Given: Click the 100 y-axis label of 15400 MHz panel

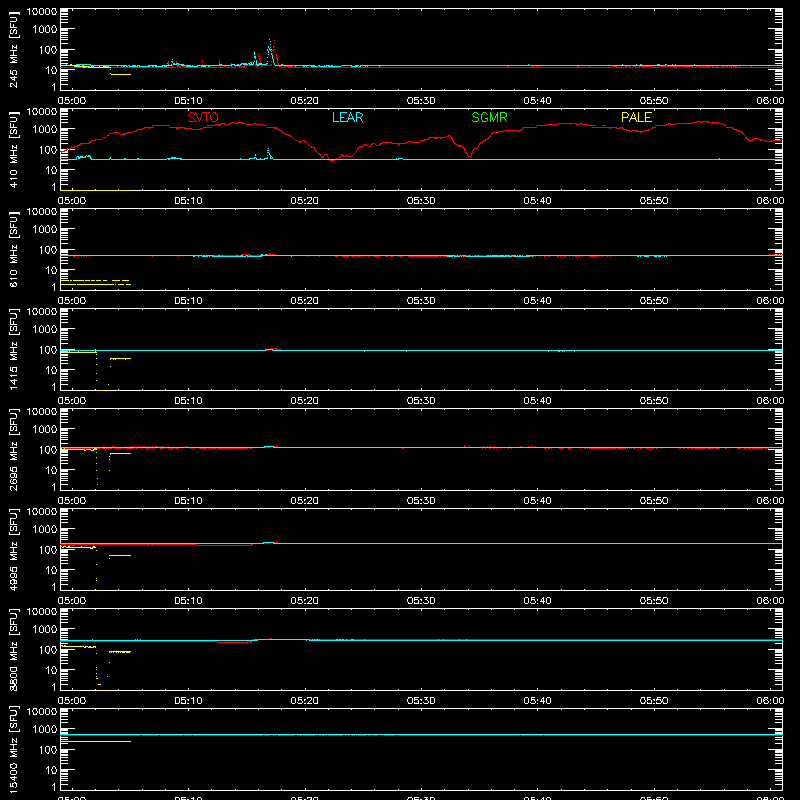Looking at the screenshot, I should point(47,750).
